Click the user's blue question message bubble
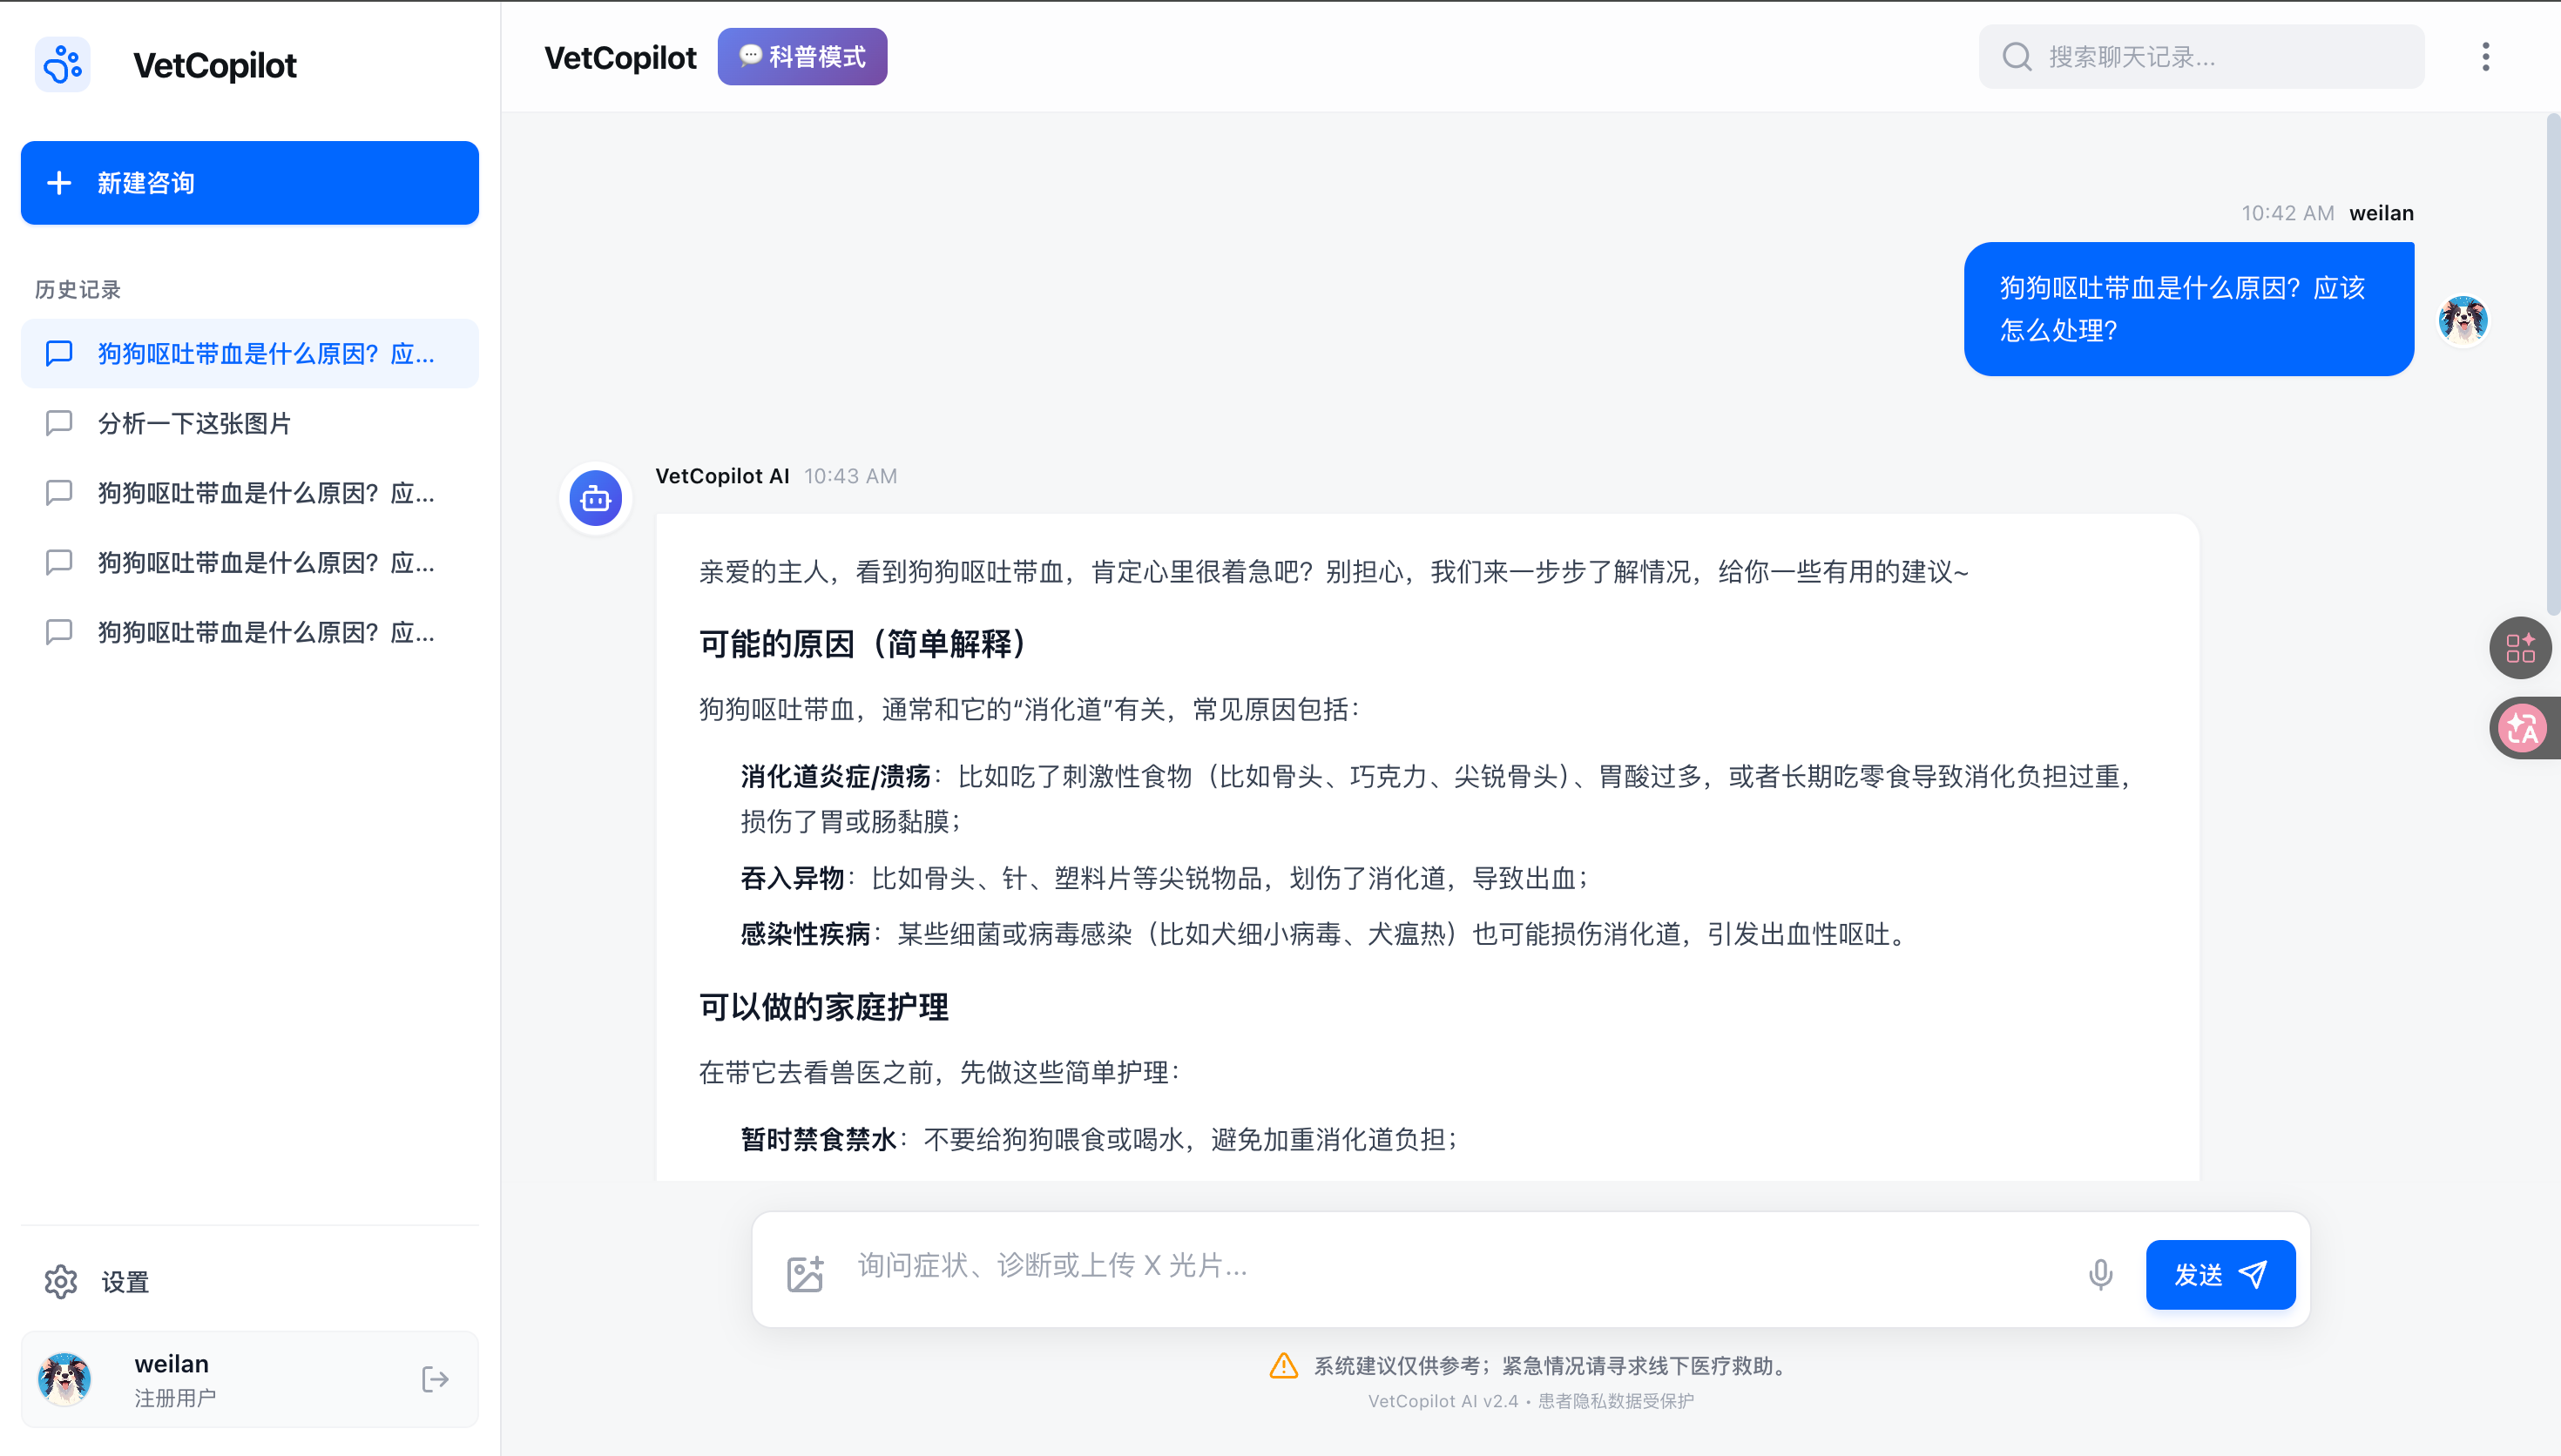 [x=2188, y=309]
